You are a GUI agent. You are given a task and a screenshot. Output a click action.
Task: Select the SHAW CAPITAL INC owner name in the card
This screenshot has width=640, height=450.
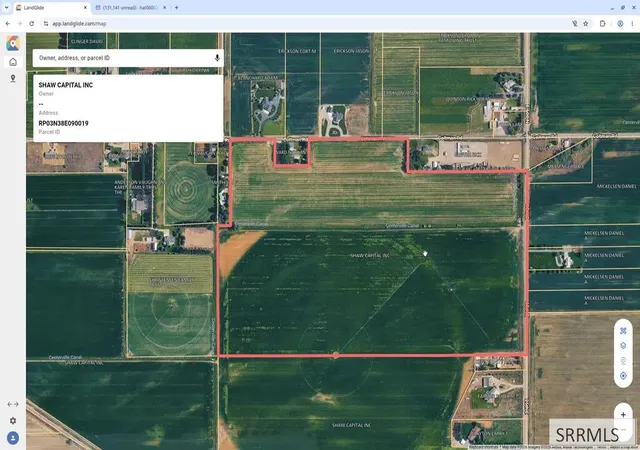point(66,85)
